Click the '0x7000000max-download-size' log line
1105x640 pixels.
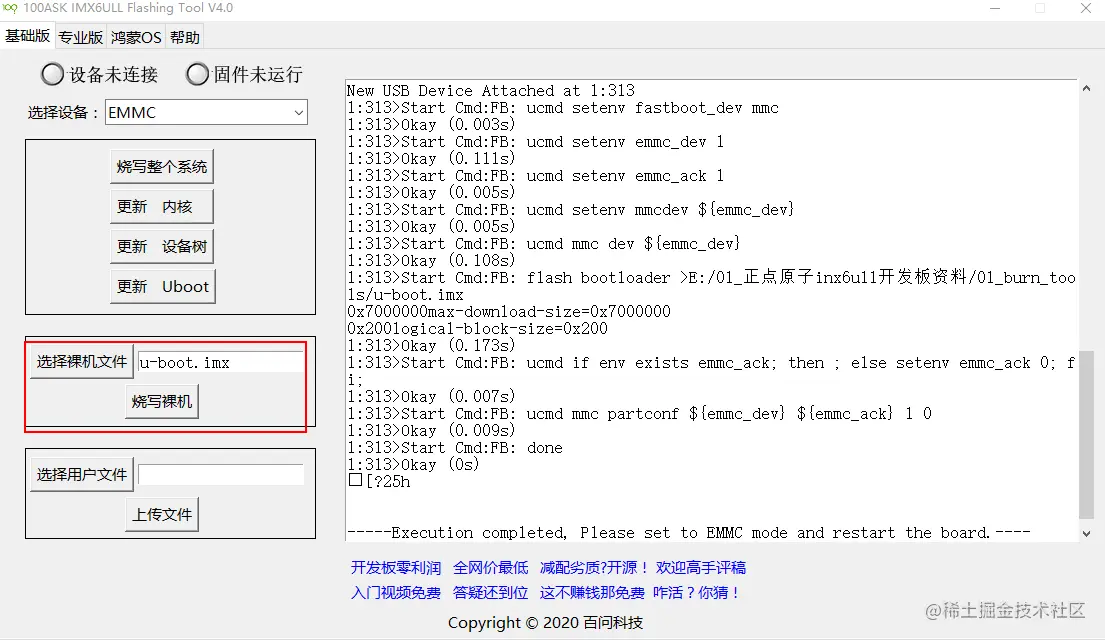pyautogui.click(x=509, y=312)
